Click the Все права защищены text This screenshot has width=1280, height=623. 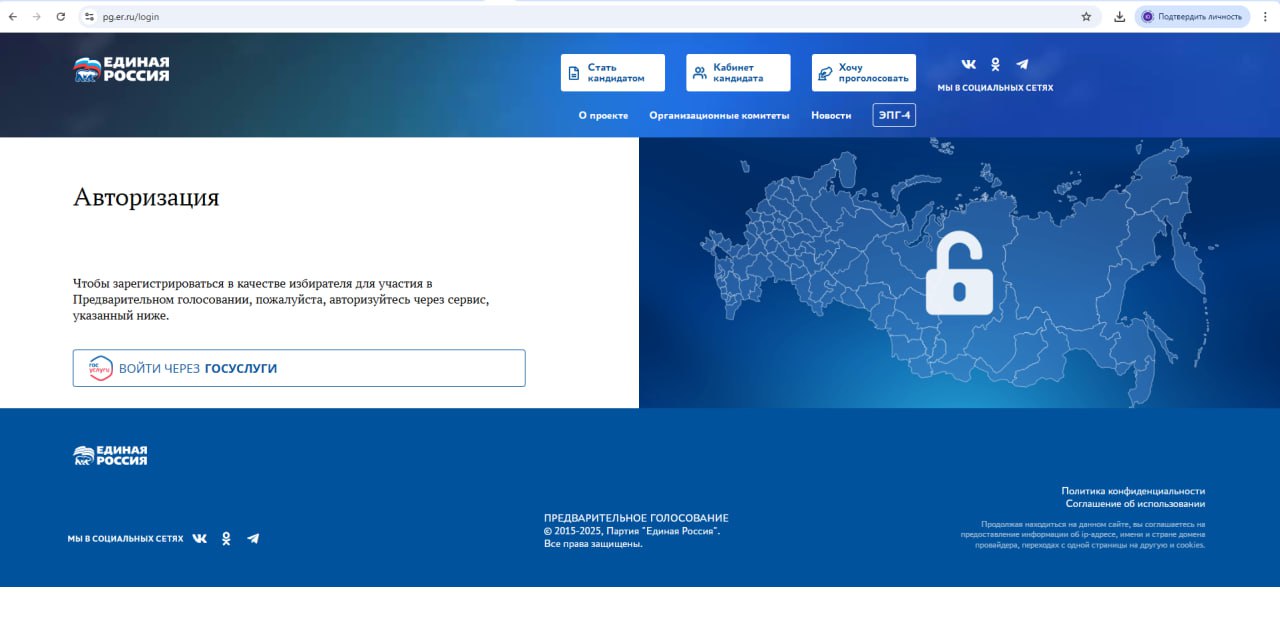[593, 544]
